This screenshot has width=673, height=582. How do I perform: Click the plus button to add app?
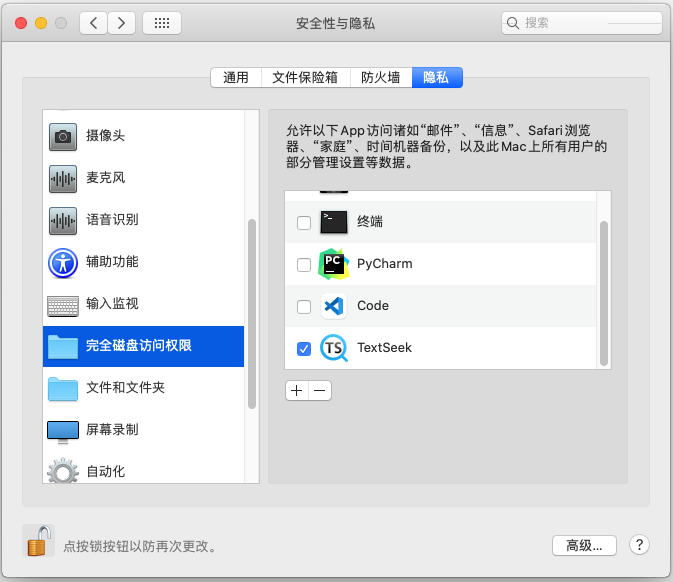point(296,391)
